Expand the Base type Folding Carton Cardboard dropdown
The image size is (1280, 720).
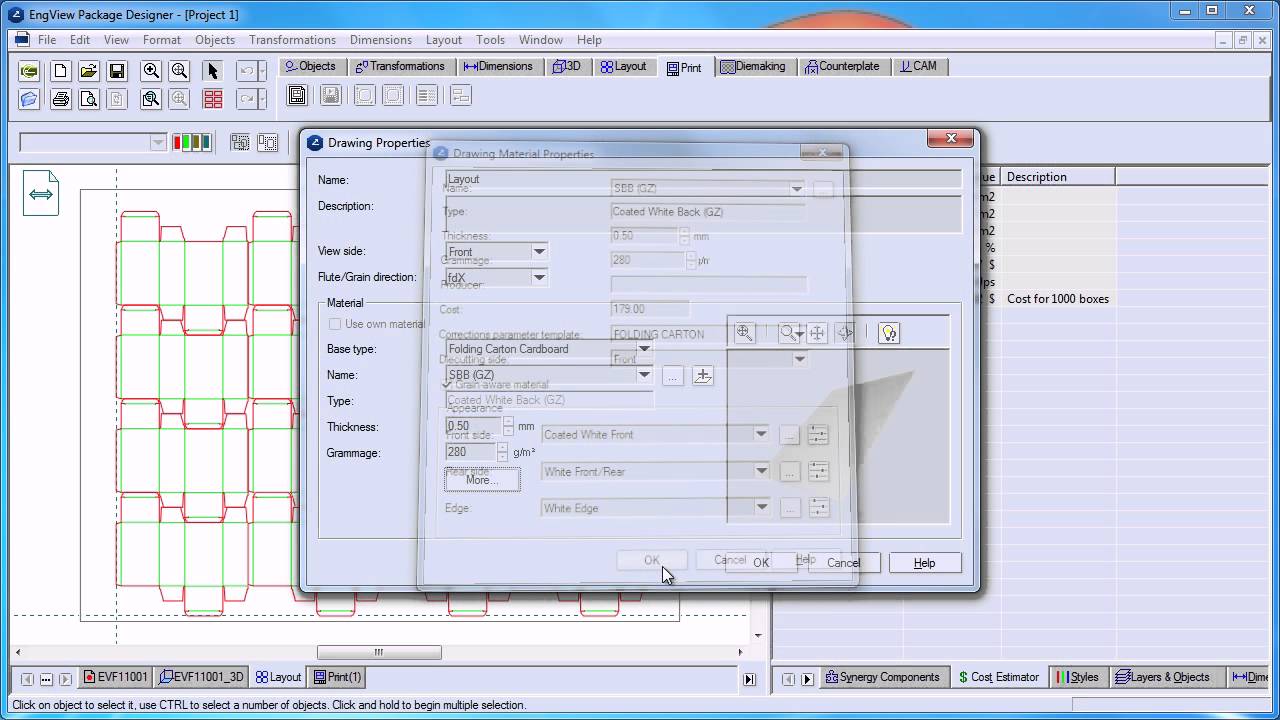[644, 349]
